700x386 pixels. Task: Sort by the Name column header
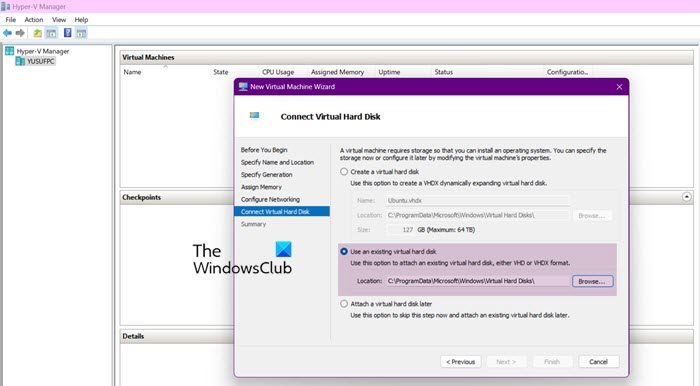132,72
